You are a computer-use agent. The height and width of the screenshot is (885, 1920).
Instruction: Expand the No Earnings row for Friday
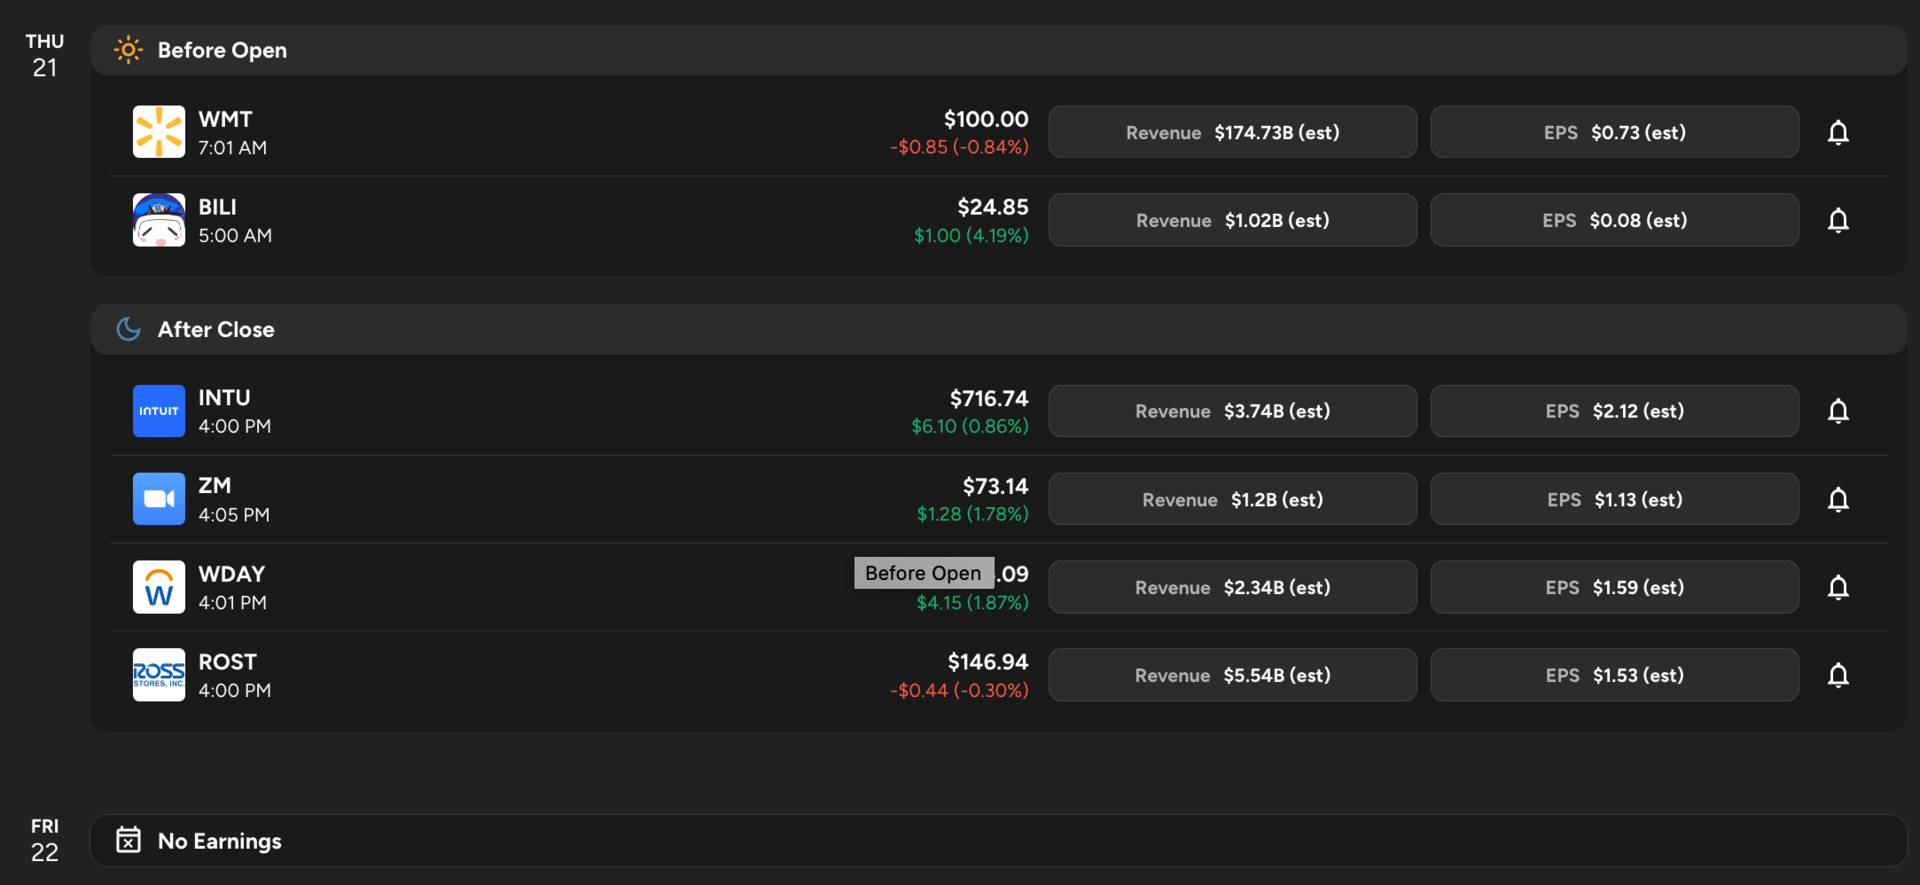click(x=998, y=840)
